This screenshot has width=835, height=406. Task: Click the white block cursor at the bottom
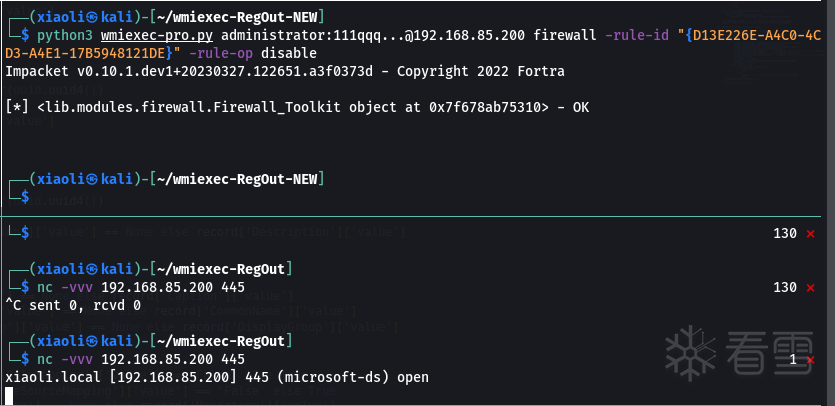point(10,395)
